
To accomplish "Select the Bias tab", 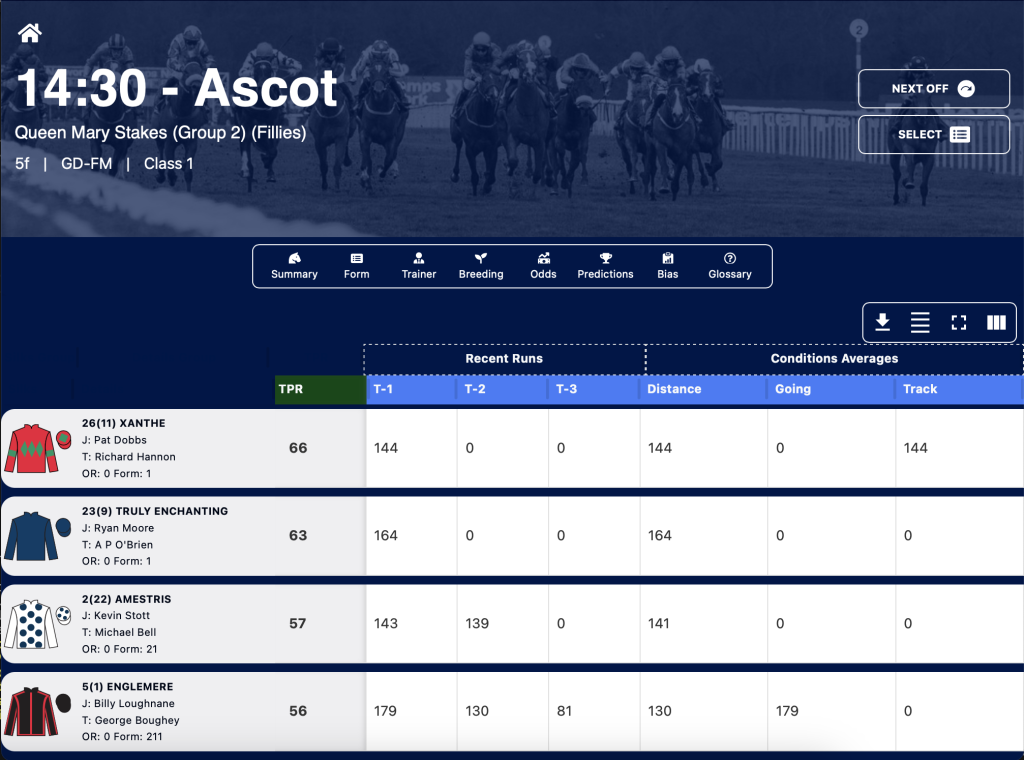I will point(667,266).
